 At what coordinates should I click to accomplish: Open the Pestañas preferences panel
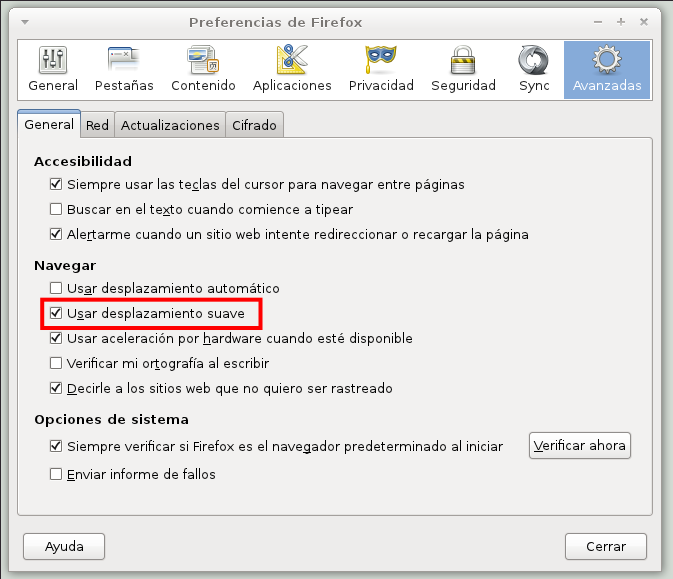(x=124, y=70)
